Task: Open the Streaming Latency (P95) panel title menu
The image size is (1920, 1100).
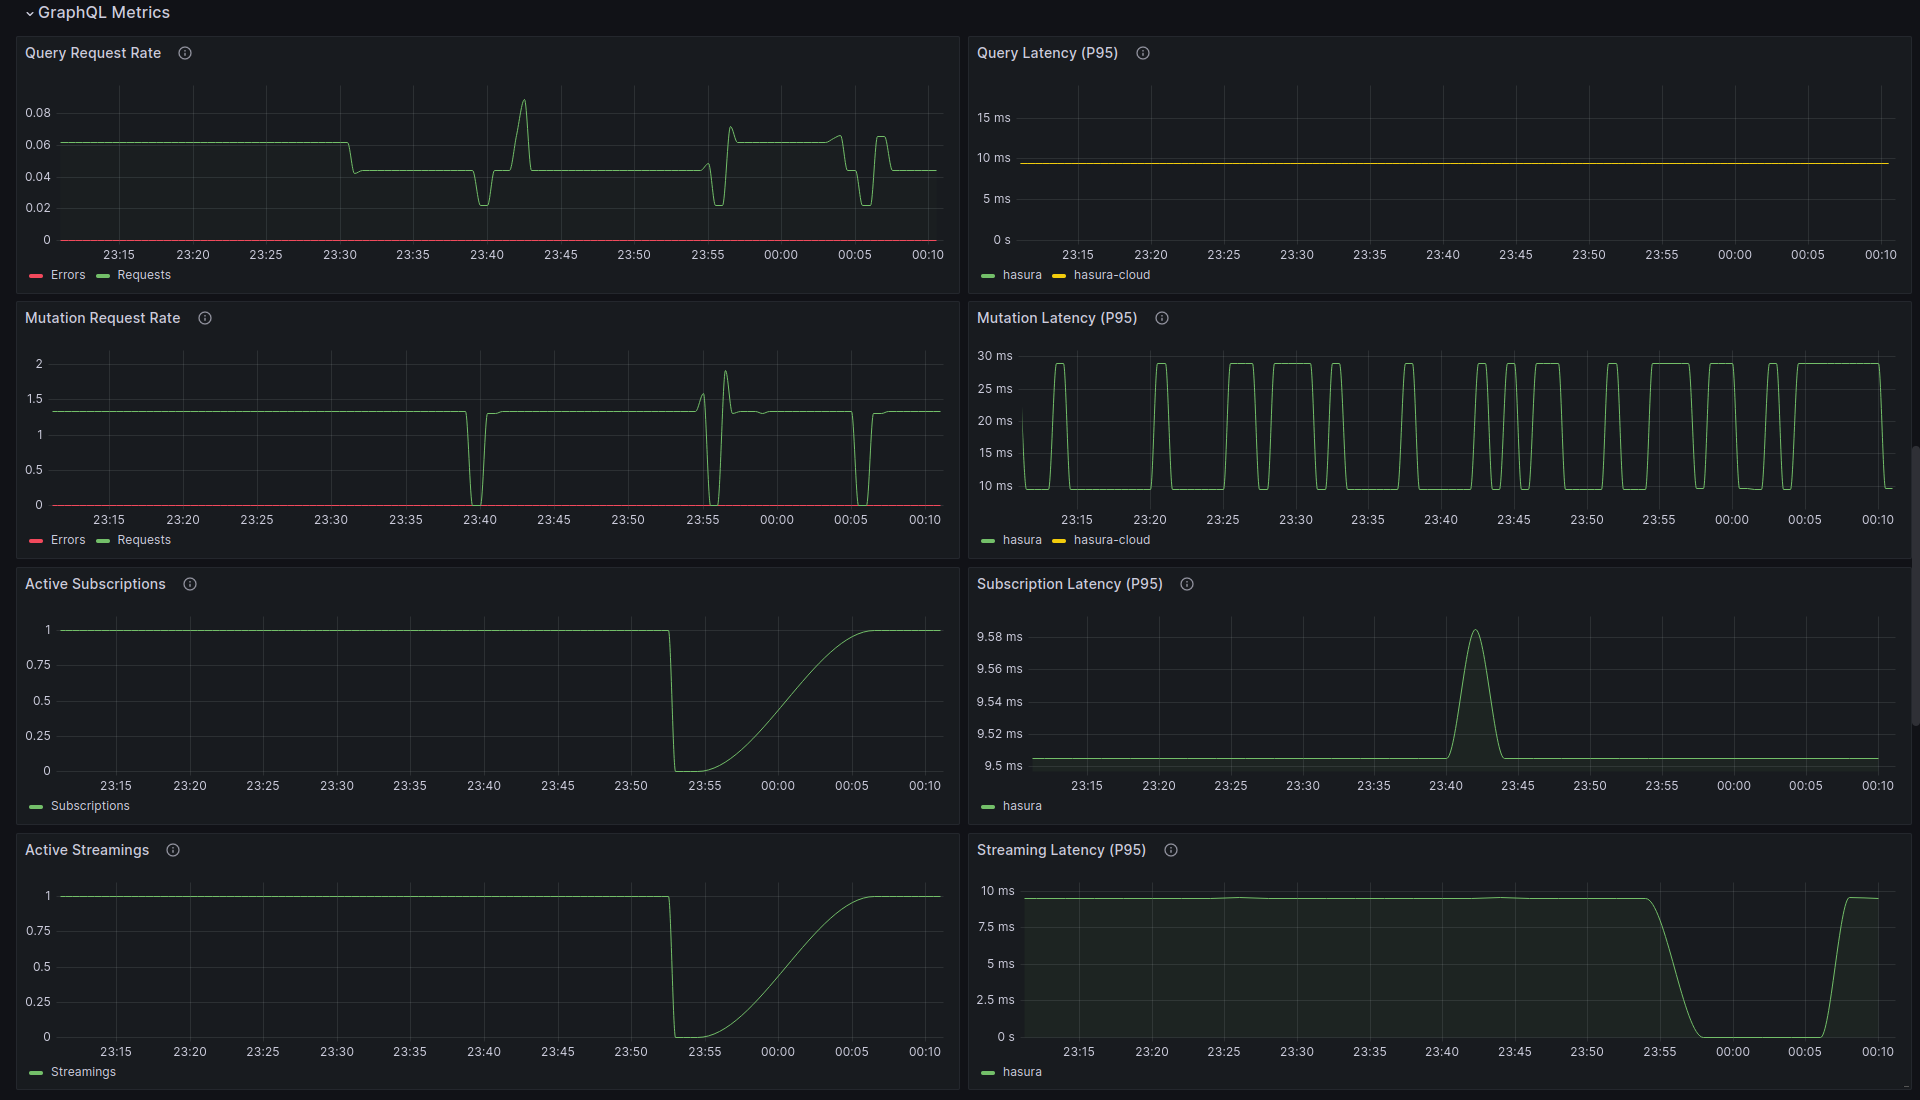Action: pos(1061,850)
